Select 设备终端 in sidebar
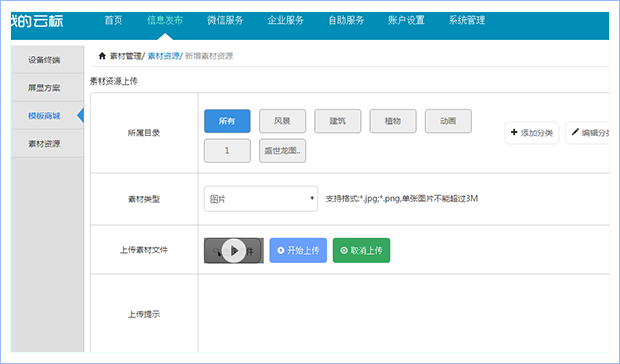The width and height of the screenshot is (620, 364). (x=47, y=60)
